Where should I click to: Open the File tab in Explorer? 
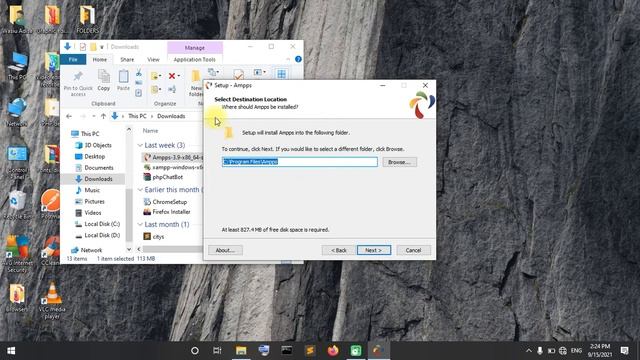73,60
